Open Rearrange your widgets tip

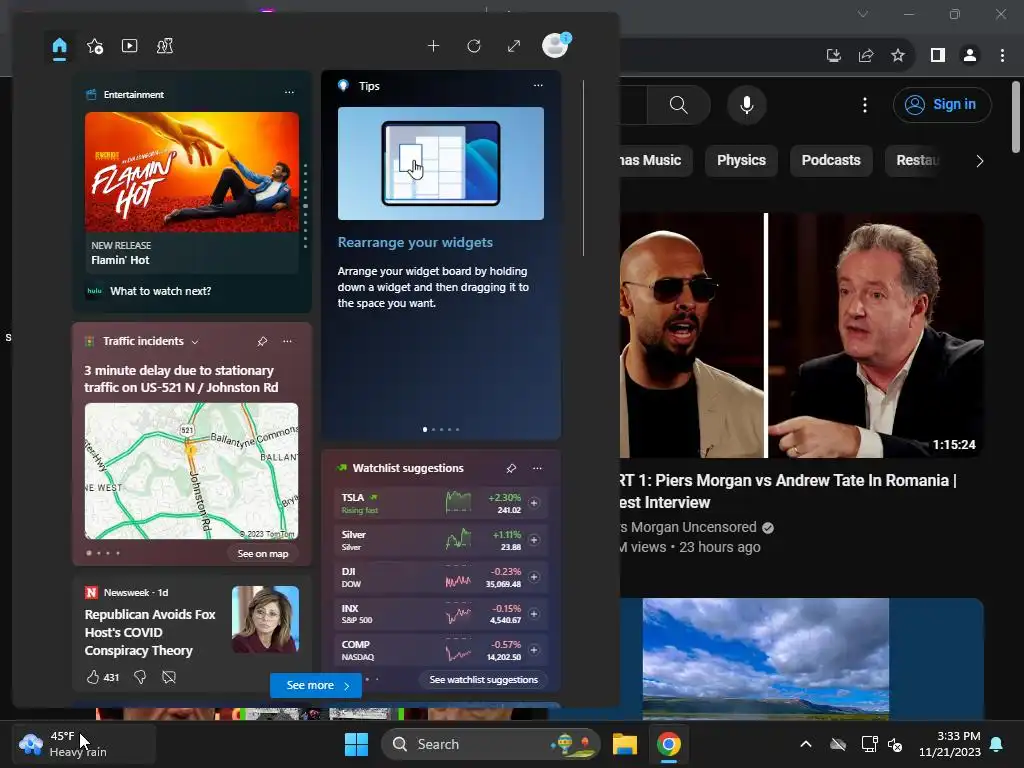415,242
